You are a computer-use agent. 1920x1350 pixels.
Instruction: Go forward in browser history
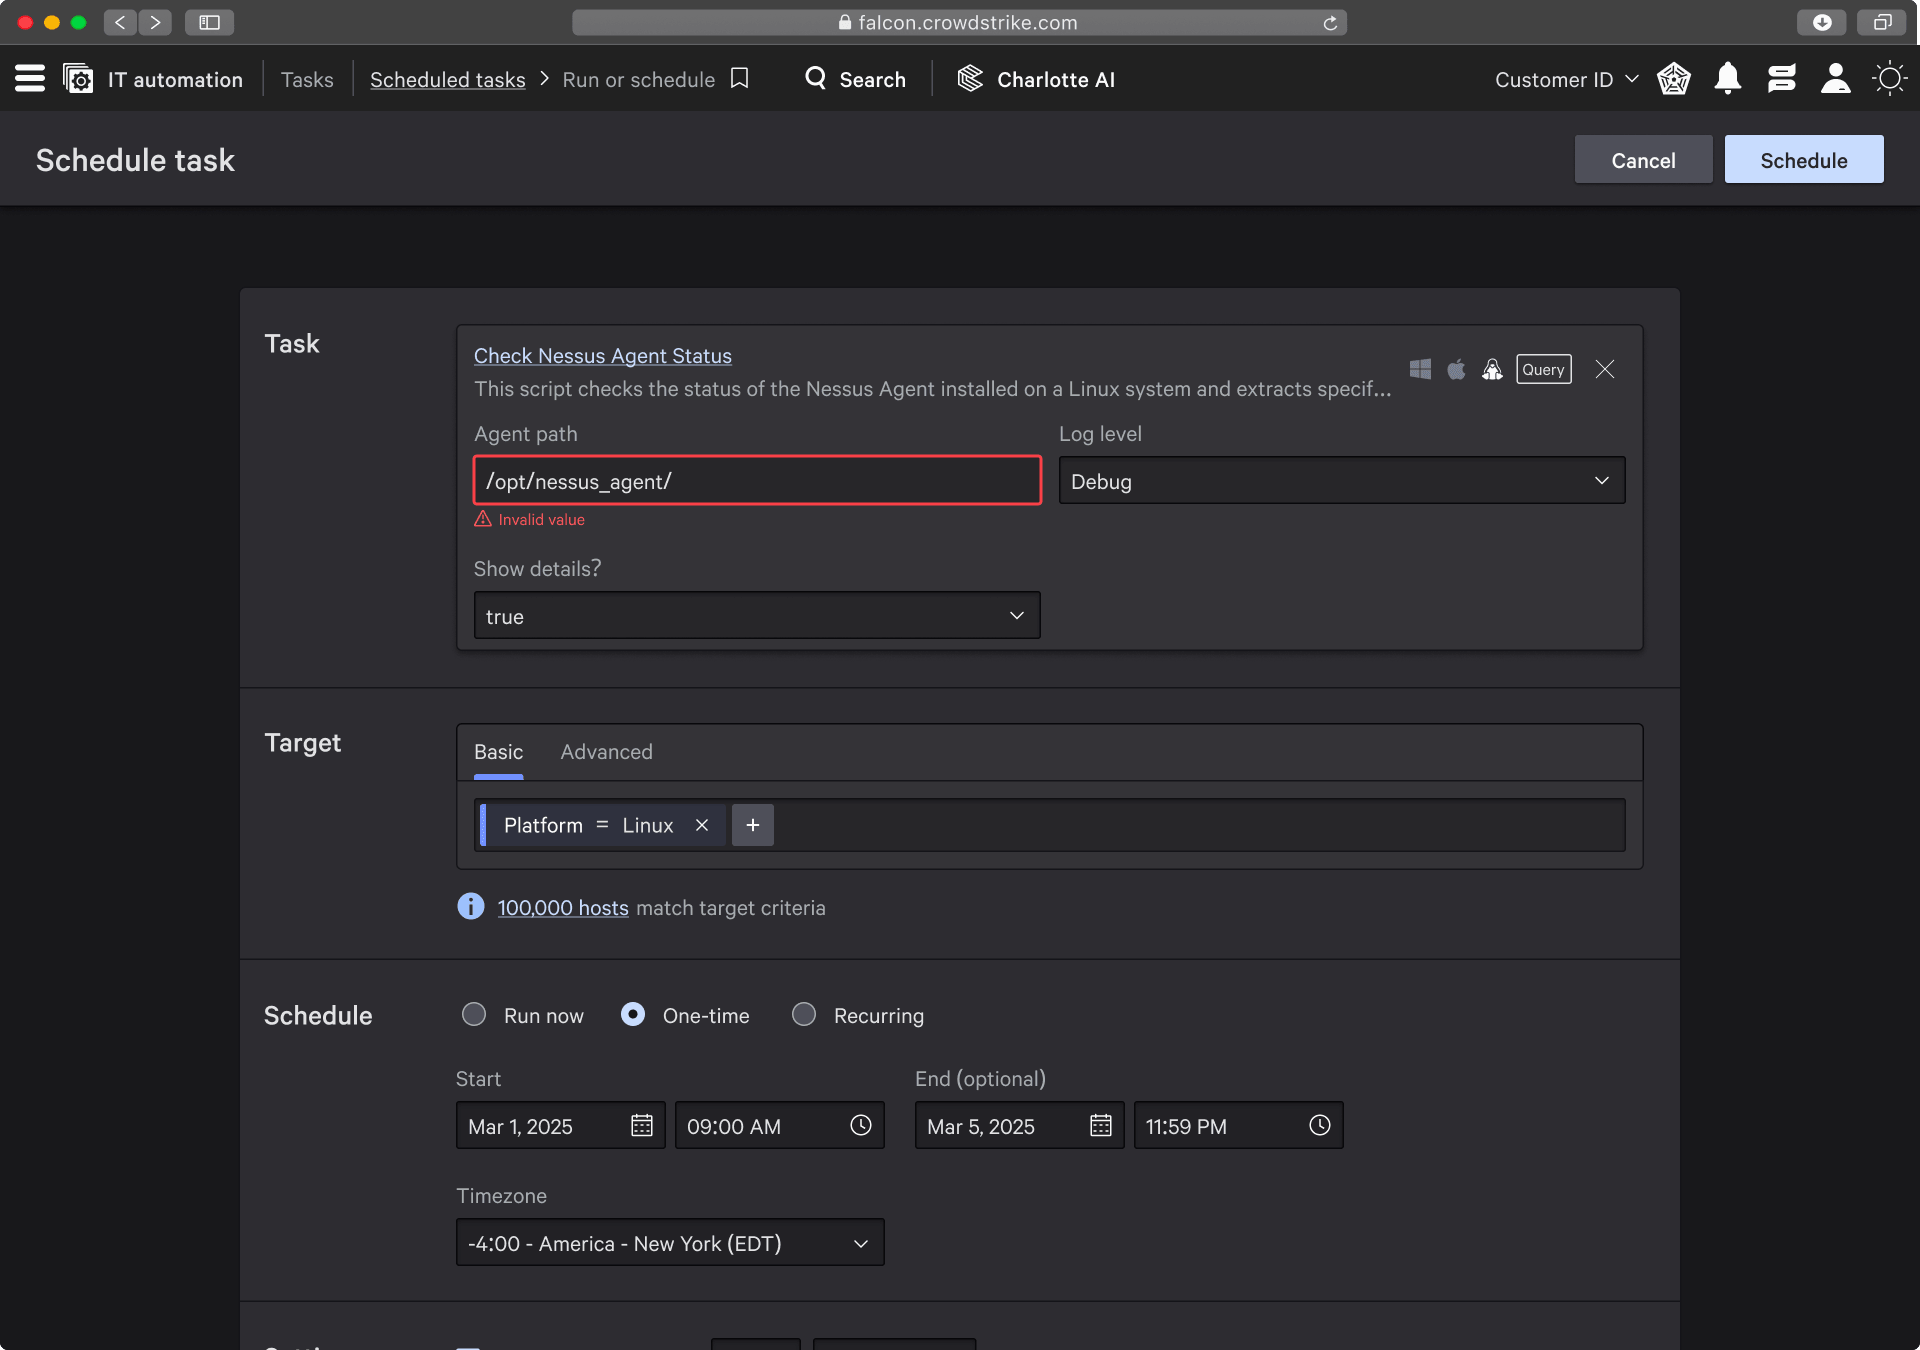(x=155, y=22)
